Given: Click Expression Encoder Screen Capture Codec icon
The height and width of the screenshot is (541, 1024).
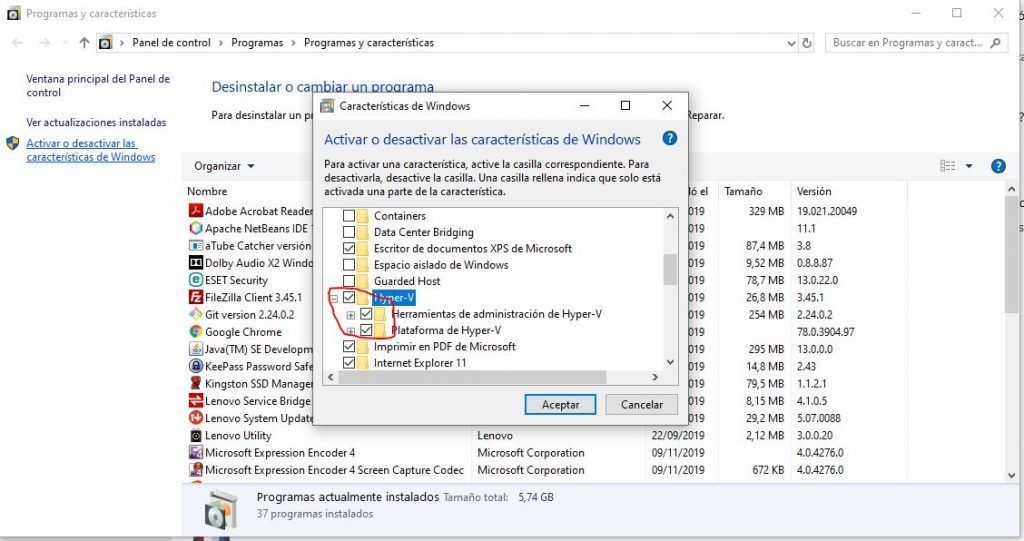Looking at the screenshot, I should pos(195,469).
